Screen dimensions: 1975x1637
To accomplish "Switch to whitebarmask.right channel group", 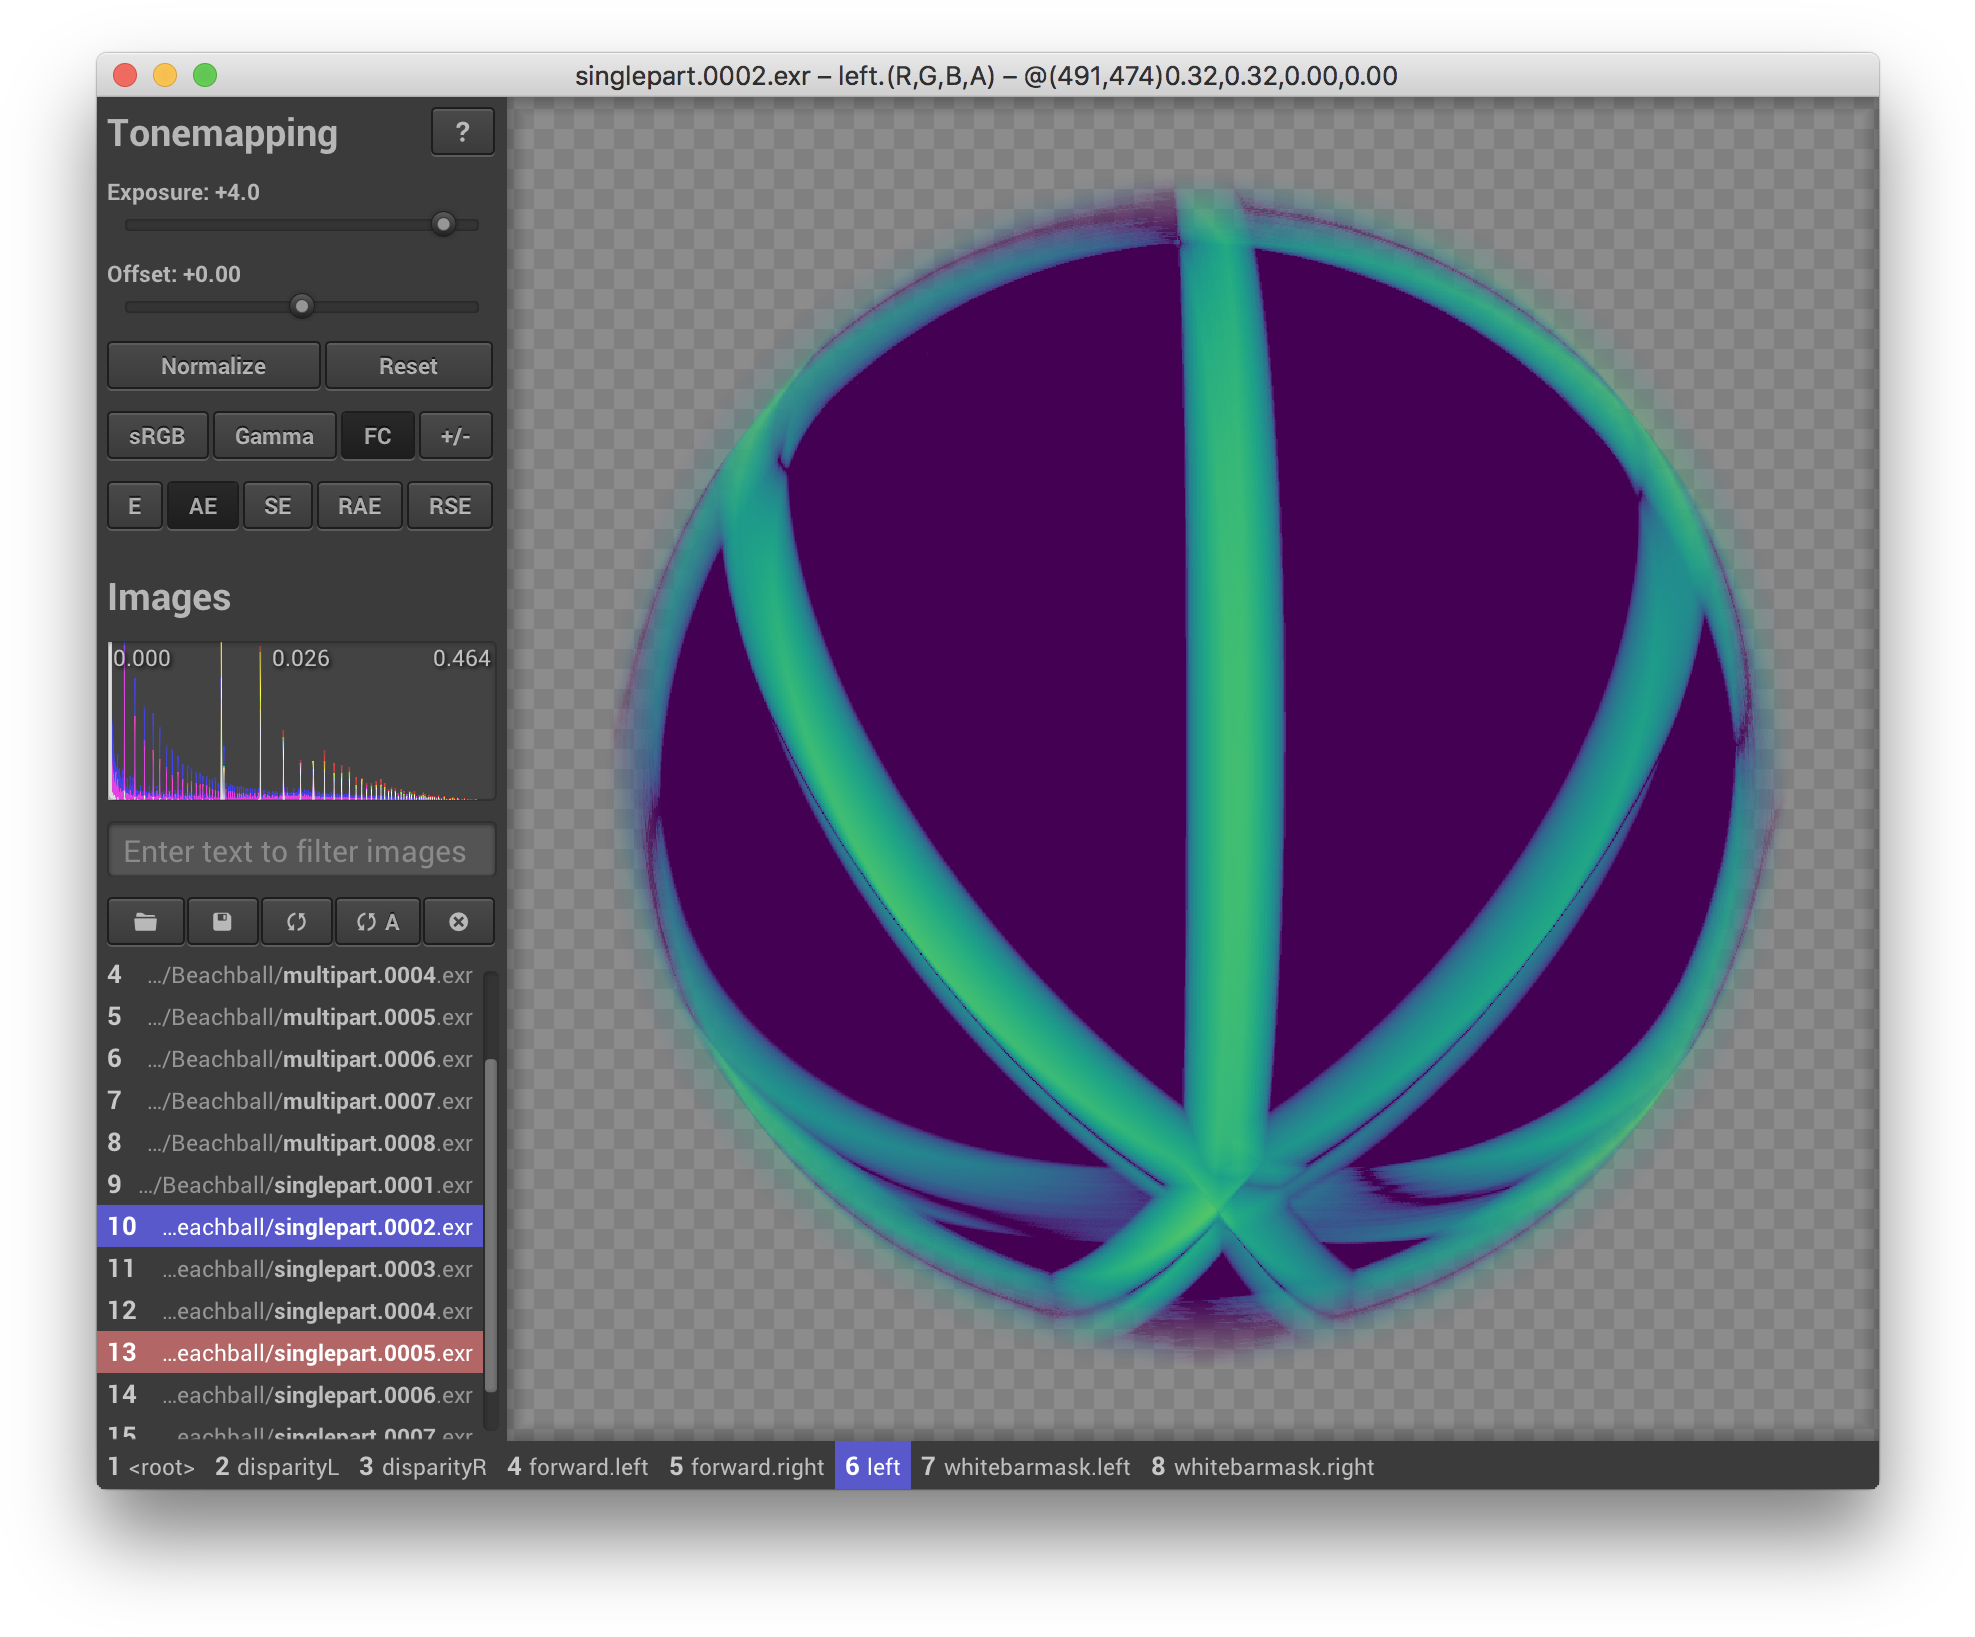I will point(1264,1466).
